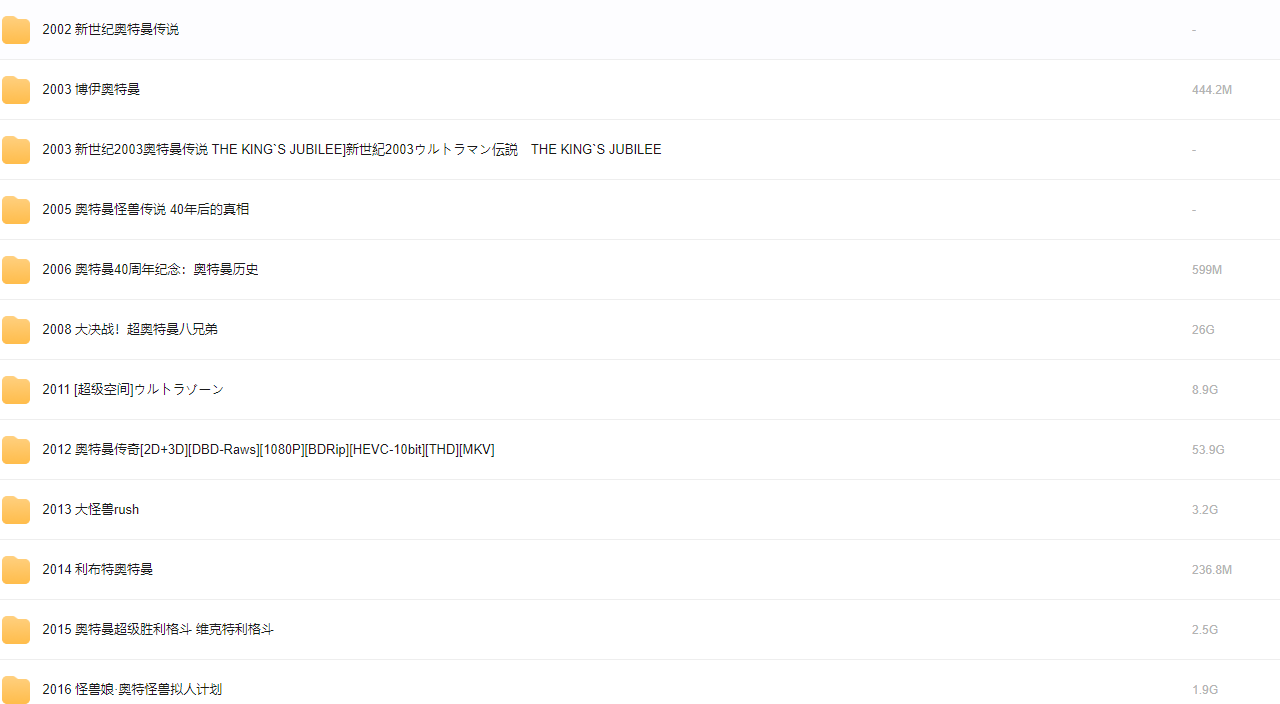Viewport: 1280px width, 704px height.
Task: Open 2016 怪兽娘·奥特怪兽拟人计划 name
Action: [132, 690]
